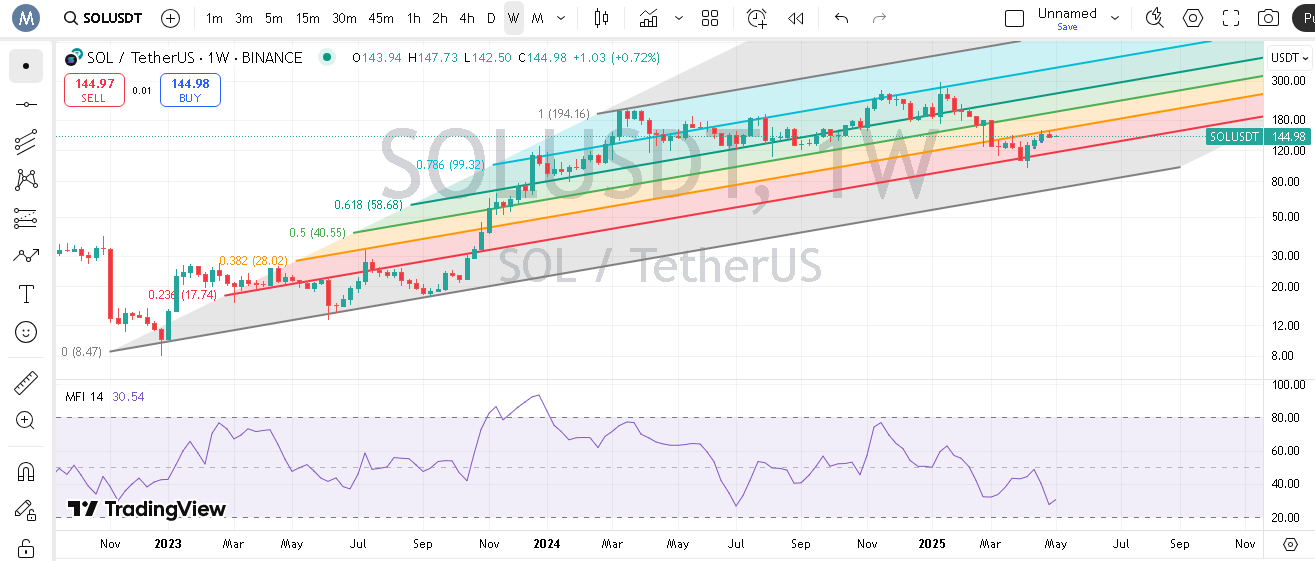Select the weekly W timeframe
Image resolution: width=1315 pixels, height=561 pixels.
[514, 18]
